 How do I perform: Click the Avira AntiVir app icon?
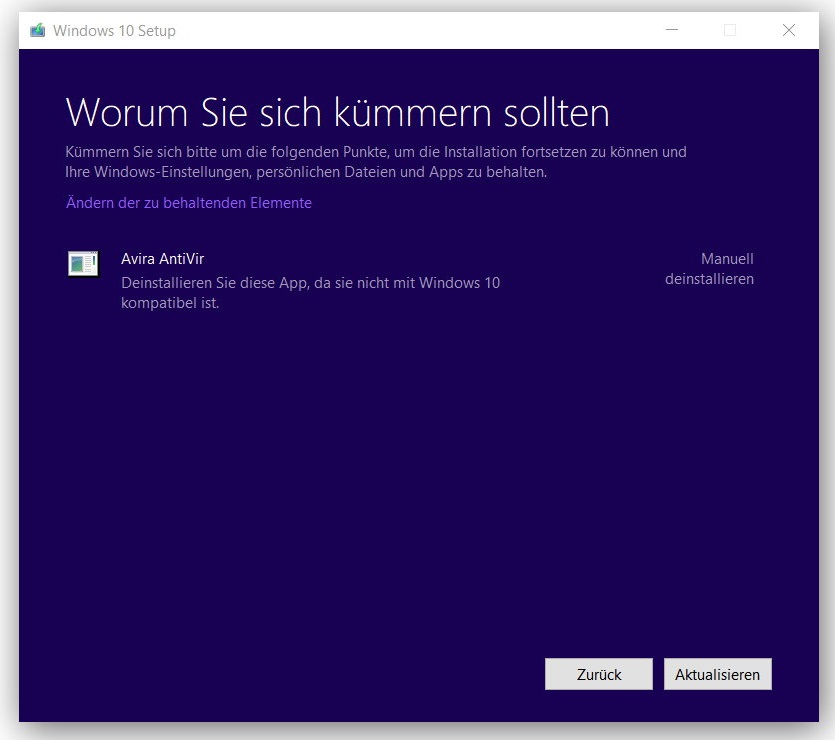point(83,264)
